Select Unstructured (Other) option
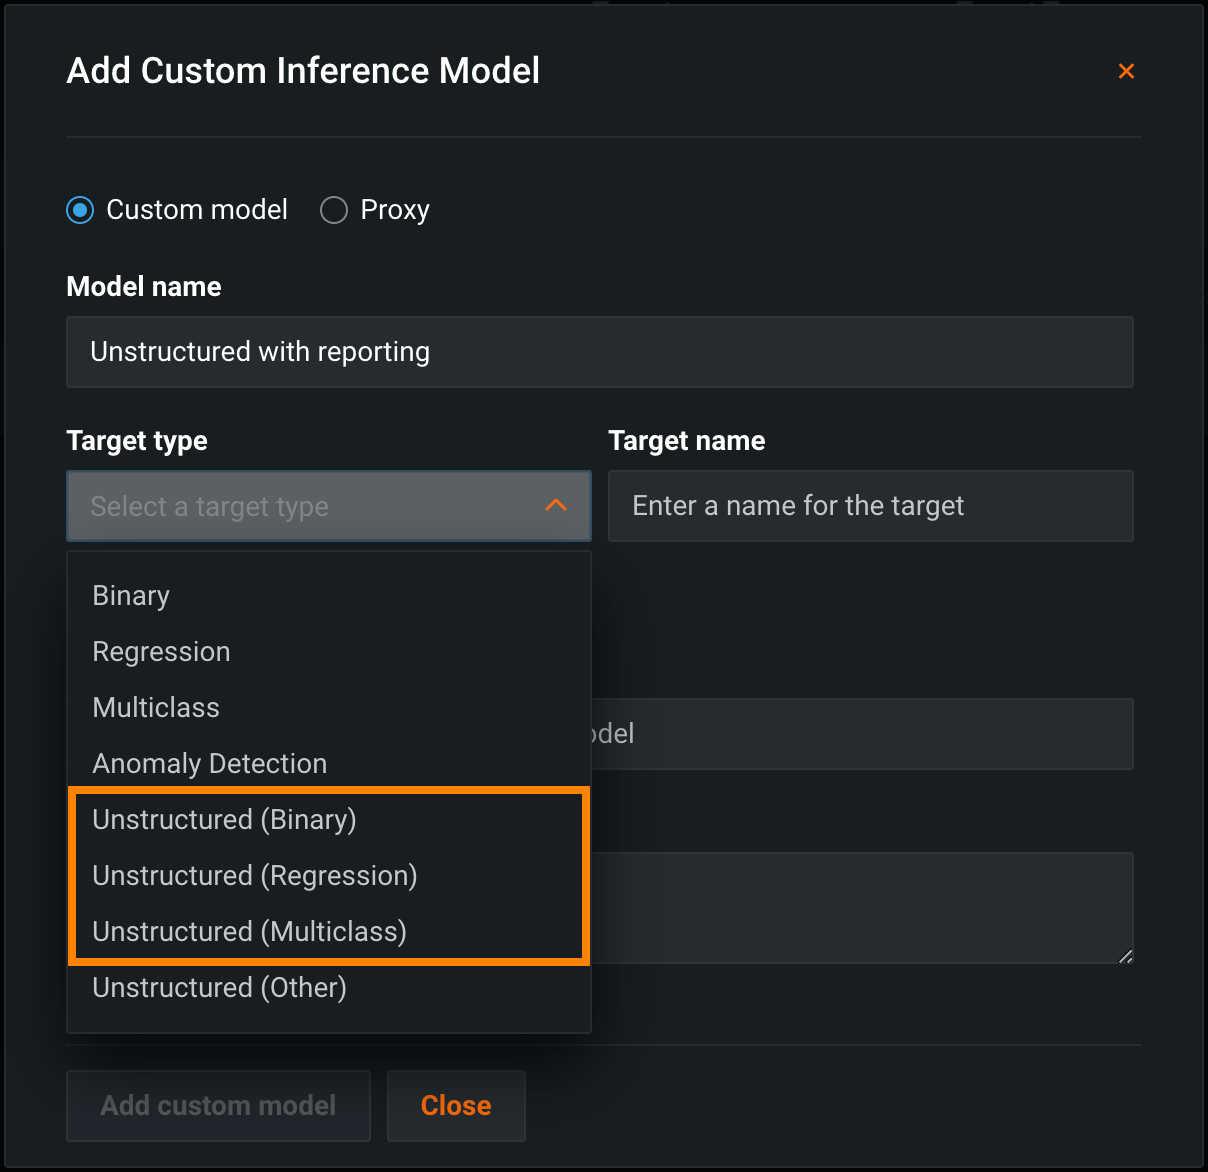This screenshot has width=1208, height=1172. pyautogui.click(x=219, y=988)
